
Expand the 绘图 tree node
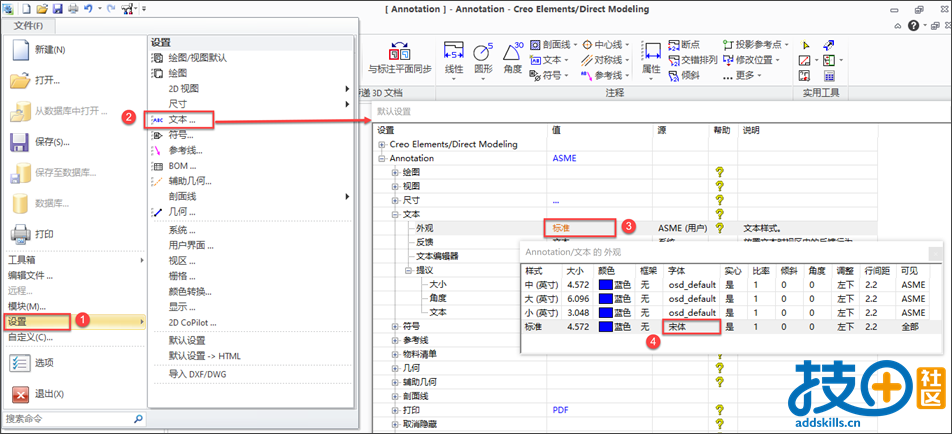click(x=395, y=172)
